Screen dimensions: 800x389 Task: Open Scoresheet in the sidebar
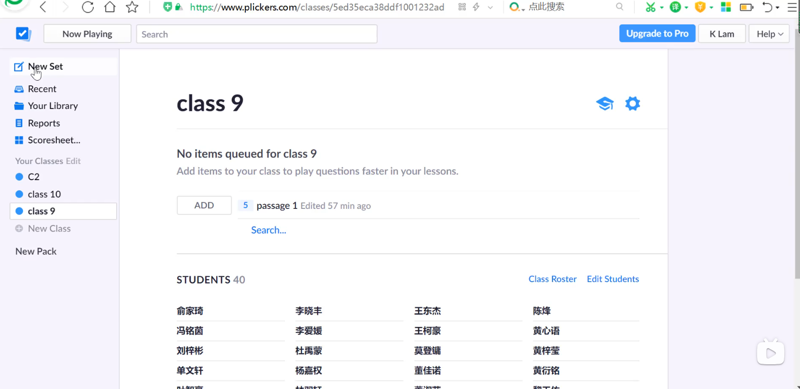[54, 140]
